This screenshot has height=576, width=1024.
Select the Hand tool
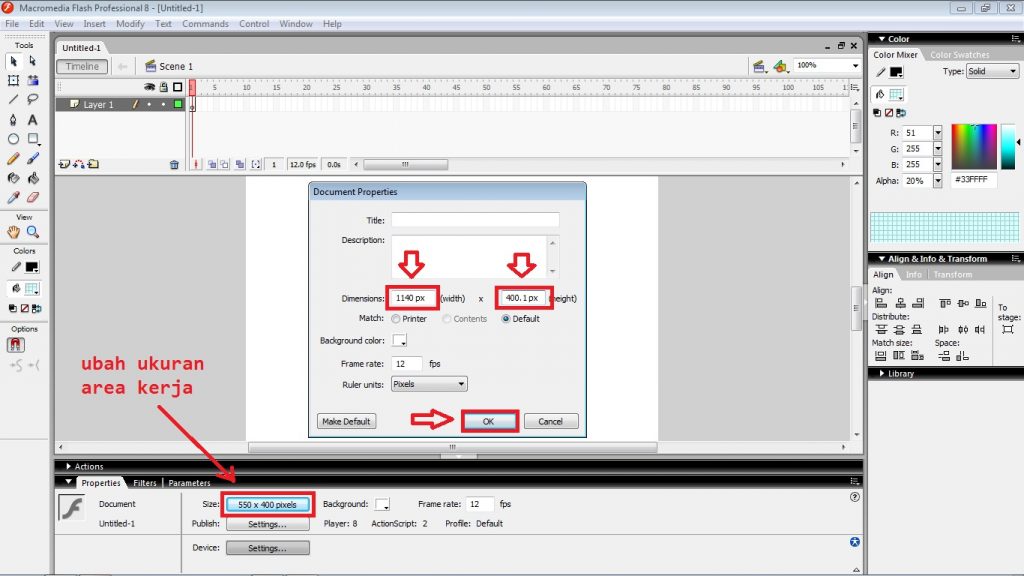13,232
